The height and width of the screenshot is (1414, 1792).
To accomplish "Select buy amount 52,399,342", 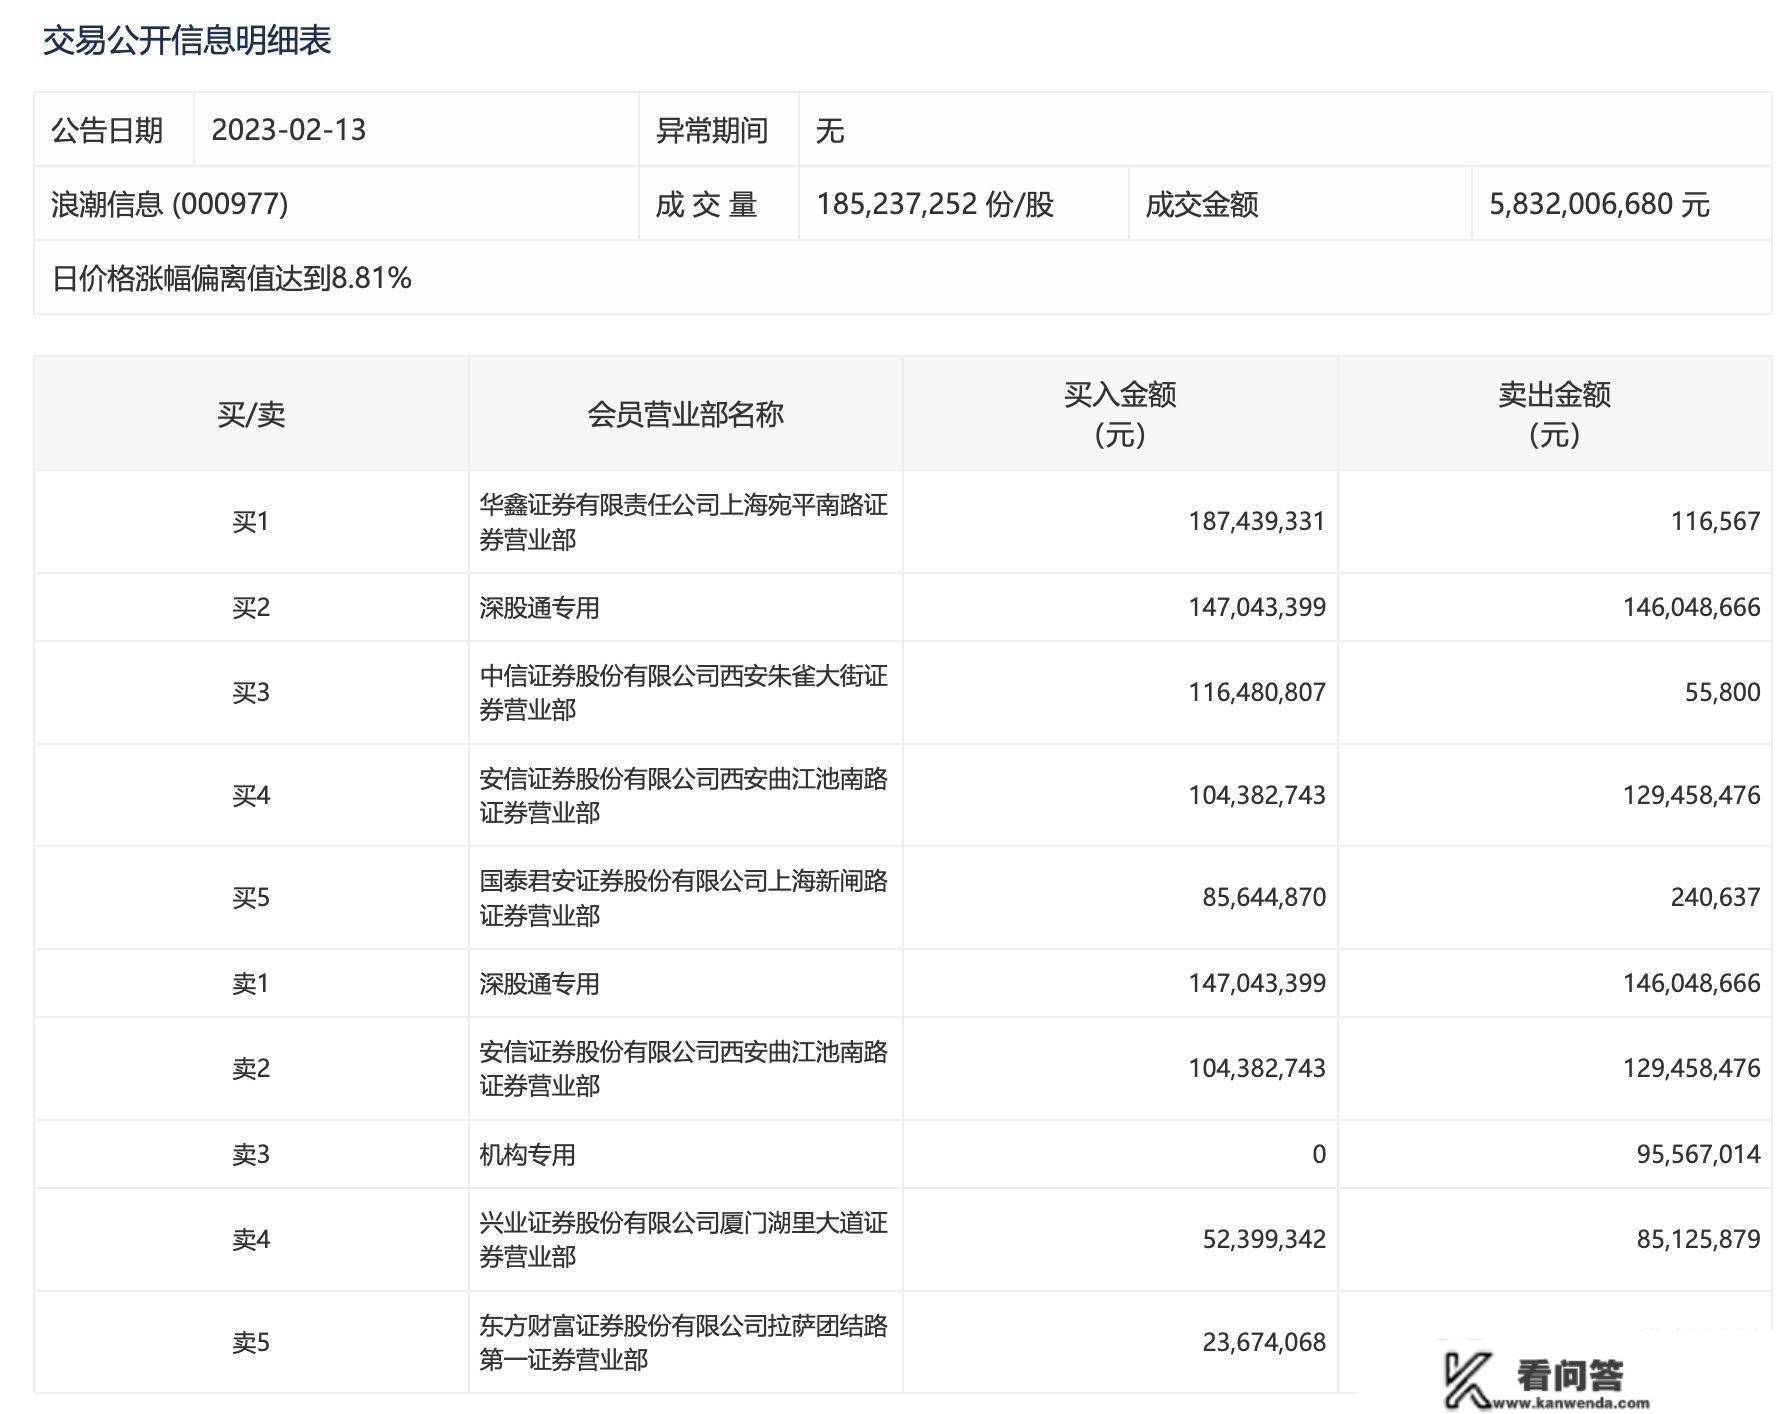I will point(1264,1239).
